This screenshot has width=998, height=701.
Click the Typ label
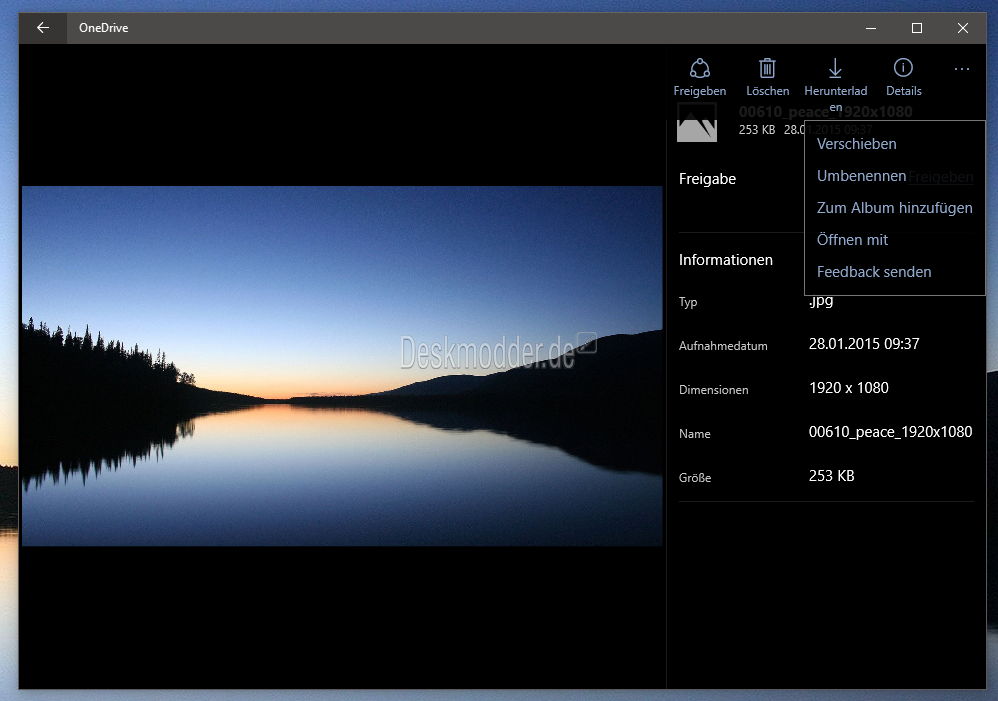tap(688, 302)
